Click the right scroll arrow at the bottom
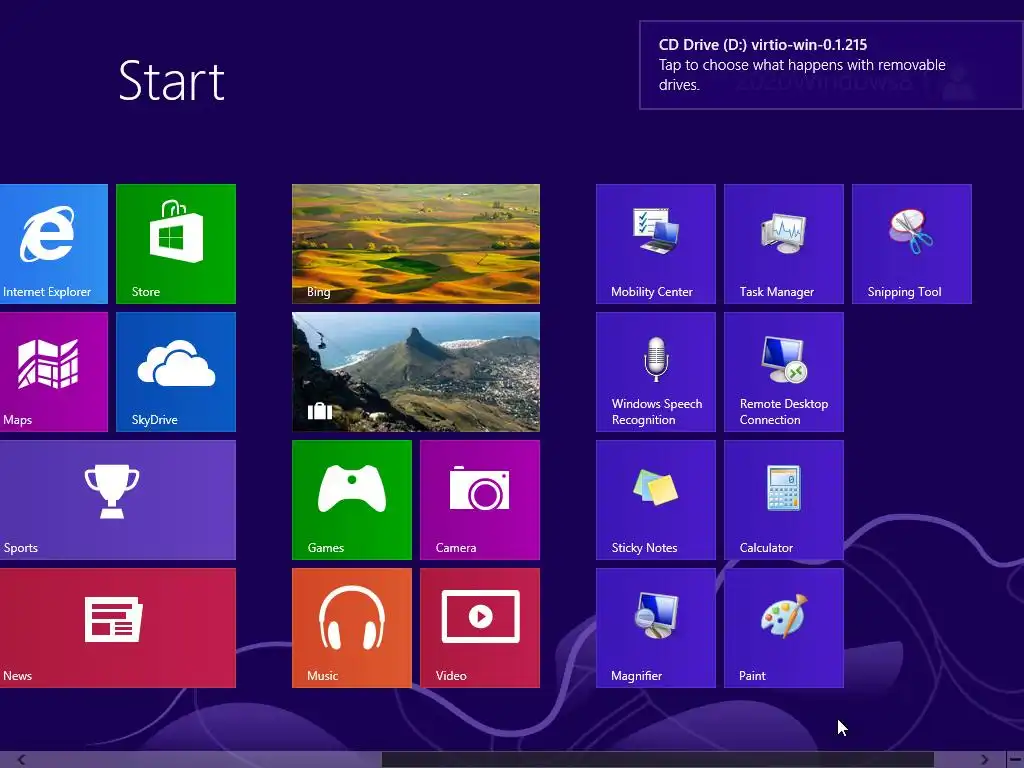1024x768 pixels. (x=984, y=760)
